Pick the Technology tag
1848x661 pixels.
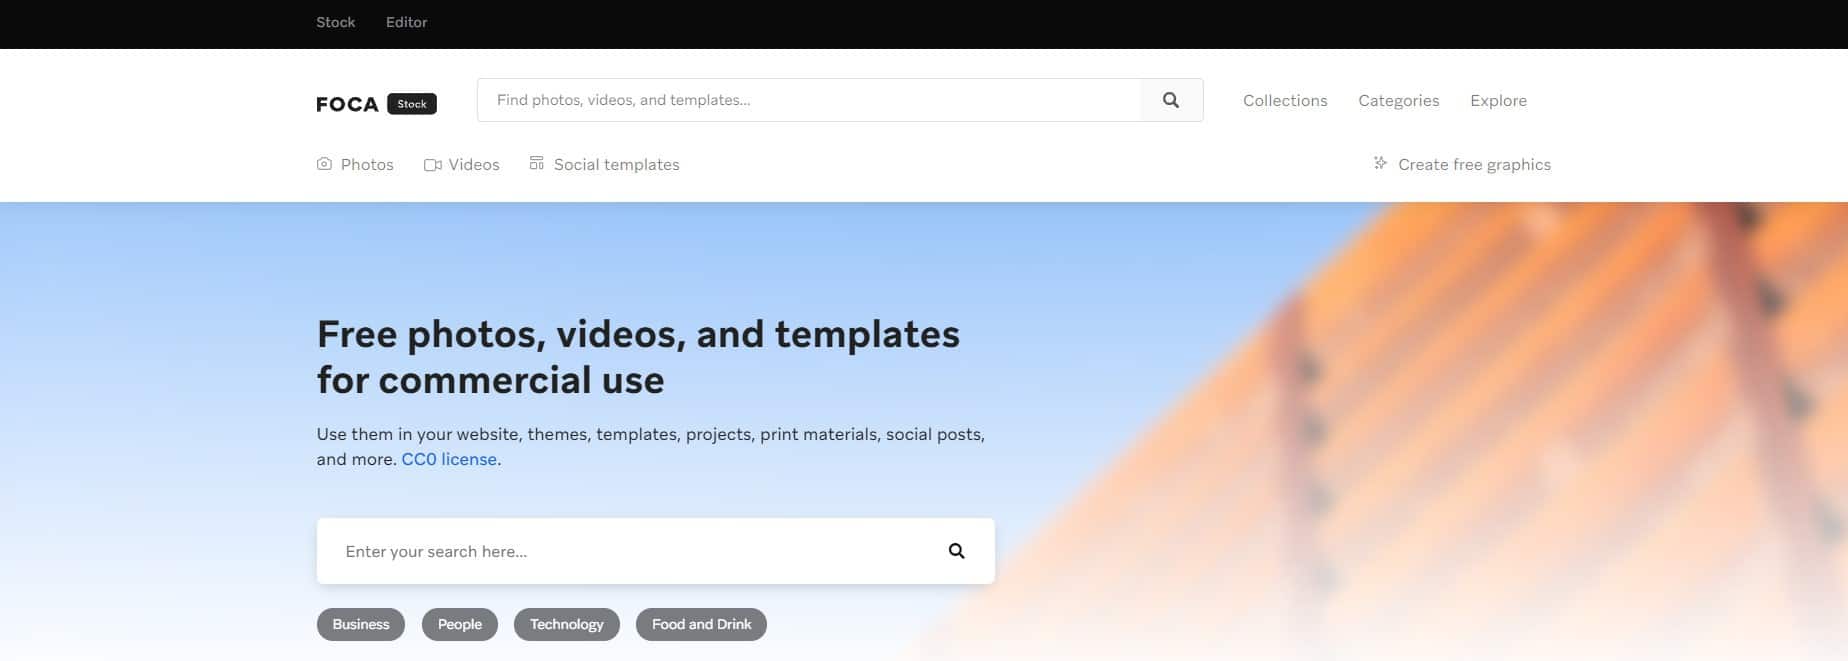566,624
